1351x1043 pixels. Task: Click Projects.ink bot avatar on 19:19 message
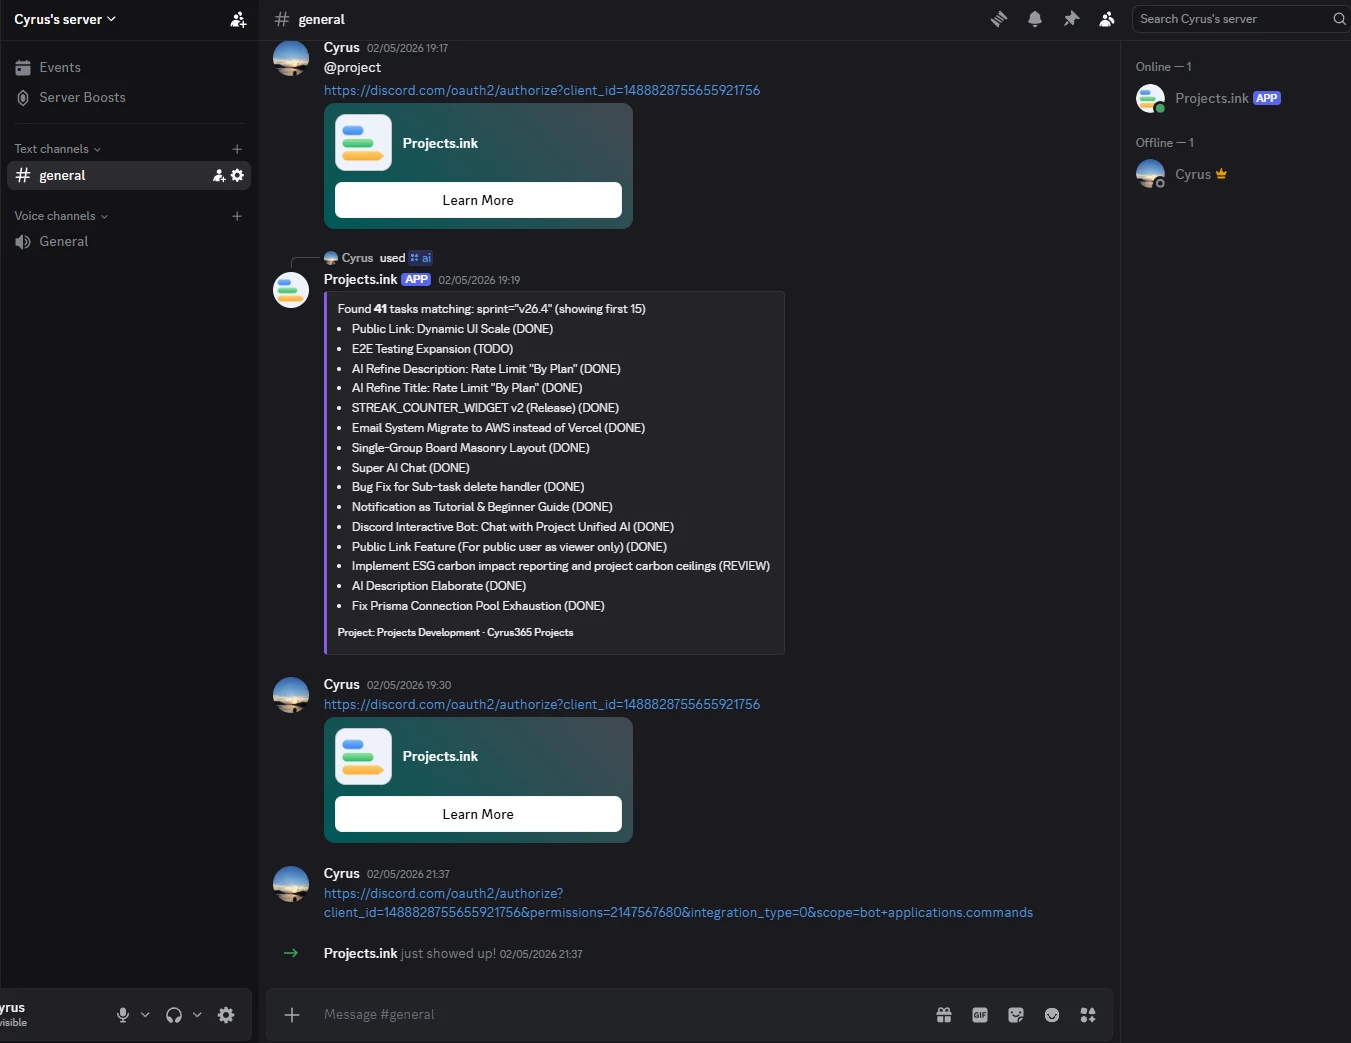pos(291,290)
